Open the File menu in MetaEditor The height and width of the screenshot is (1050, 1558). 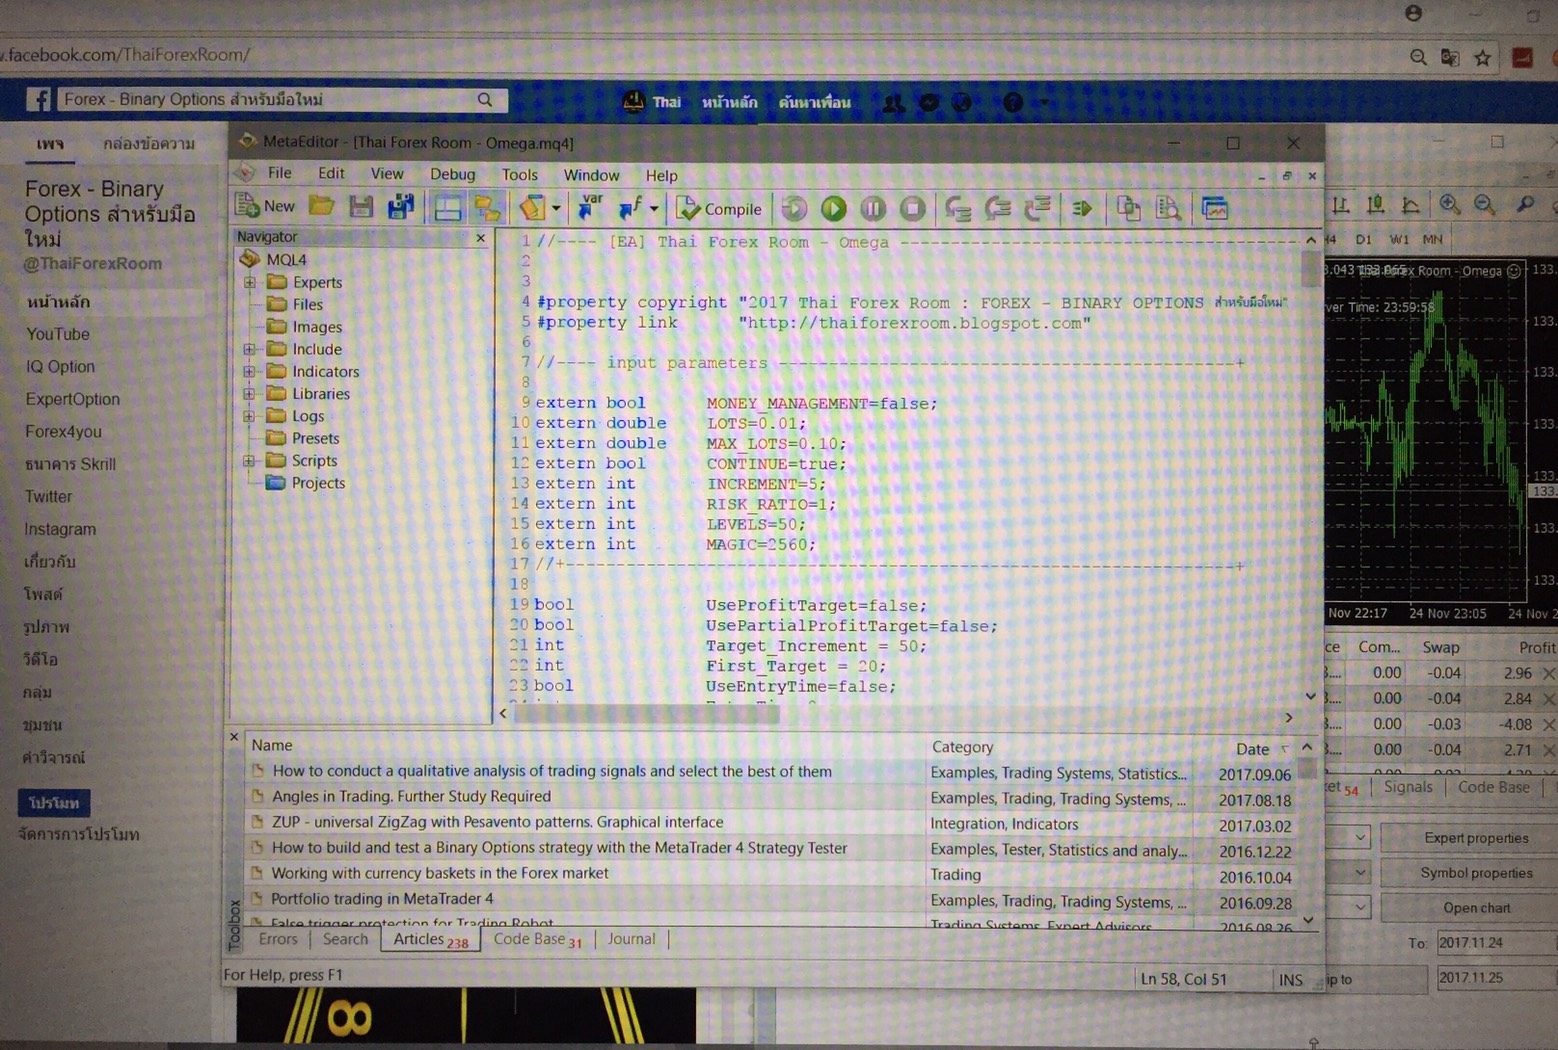pyautogui.click(x=280, y=173)
